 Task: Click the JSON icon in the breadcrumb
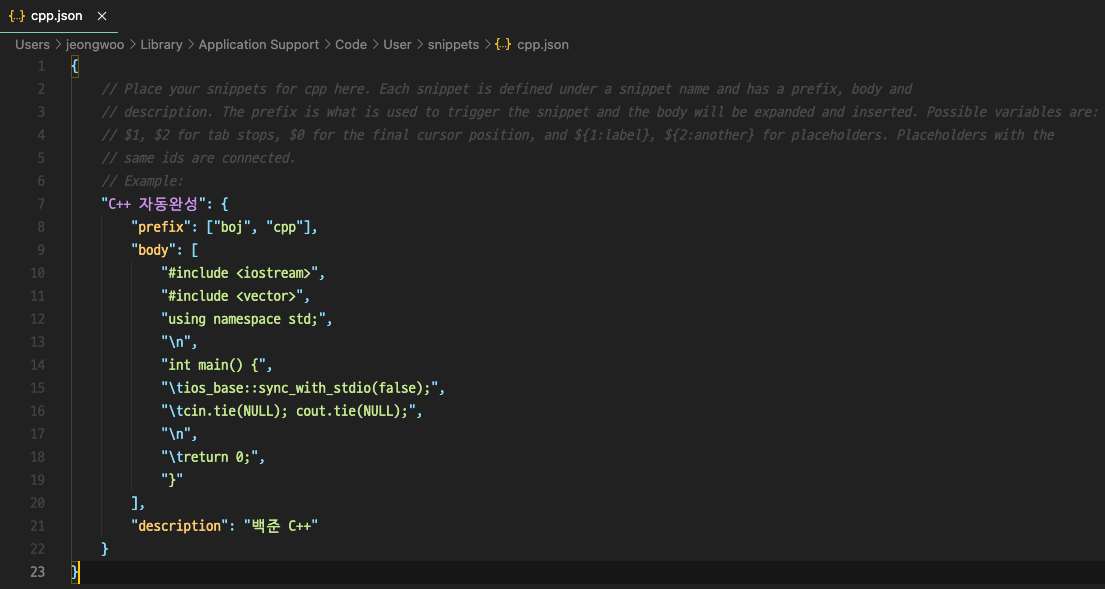point(503,44)
